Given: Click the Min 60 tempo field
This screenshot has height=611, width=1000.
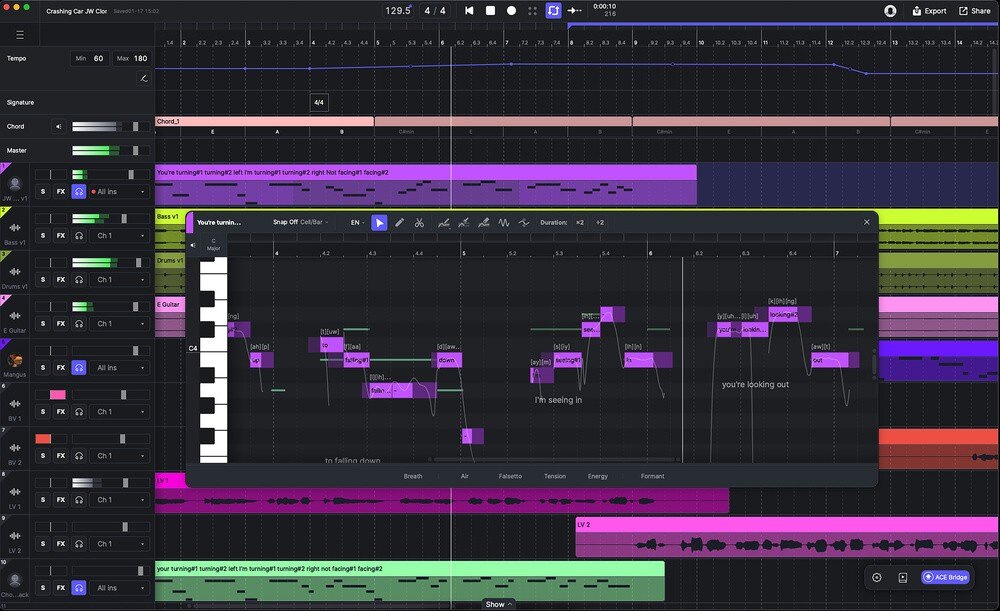Looking at the screenshot, I should point(89,58).
